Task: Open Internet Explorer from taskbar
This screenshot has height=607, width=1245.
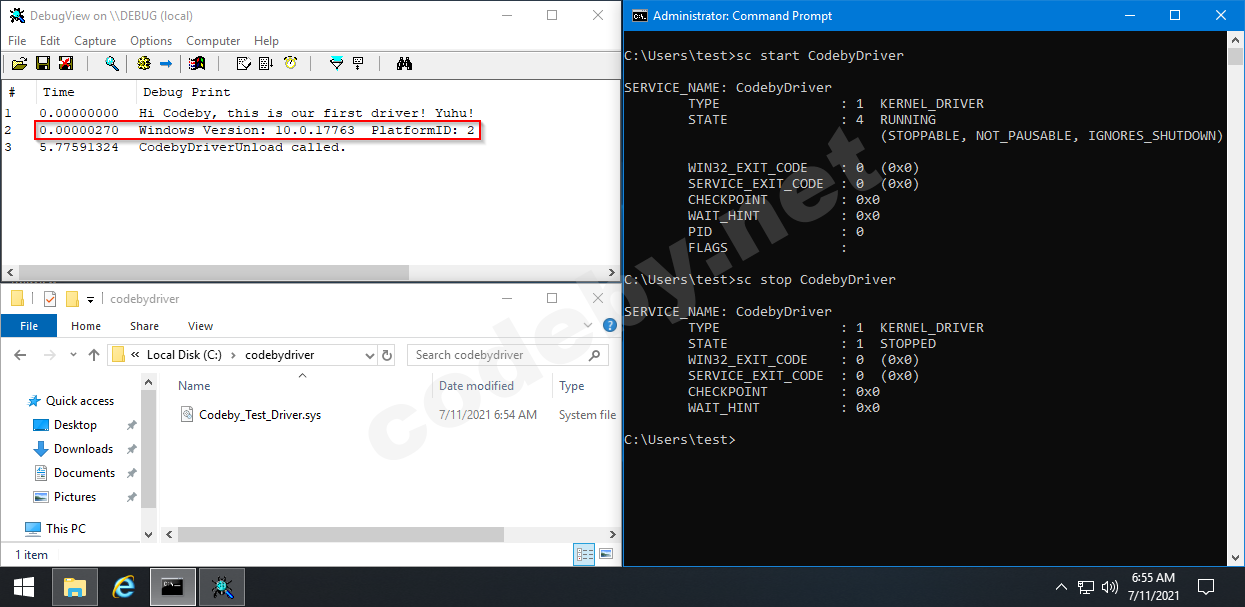Action: [124, 587]
